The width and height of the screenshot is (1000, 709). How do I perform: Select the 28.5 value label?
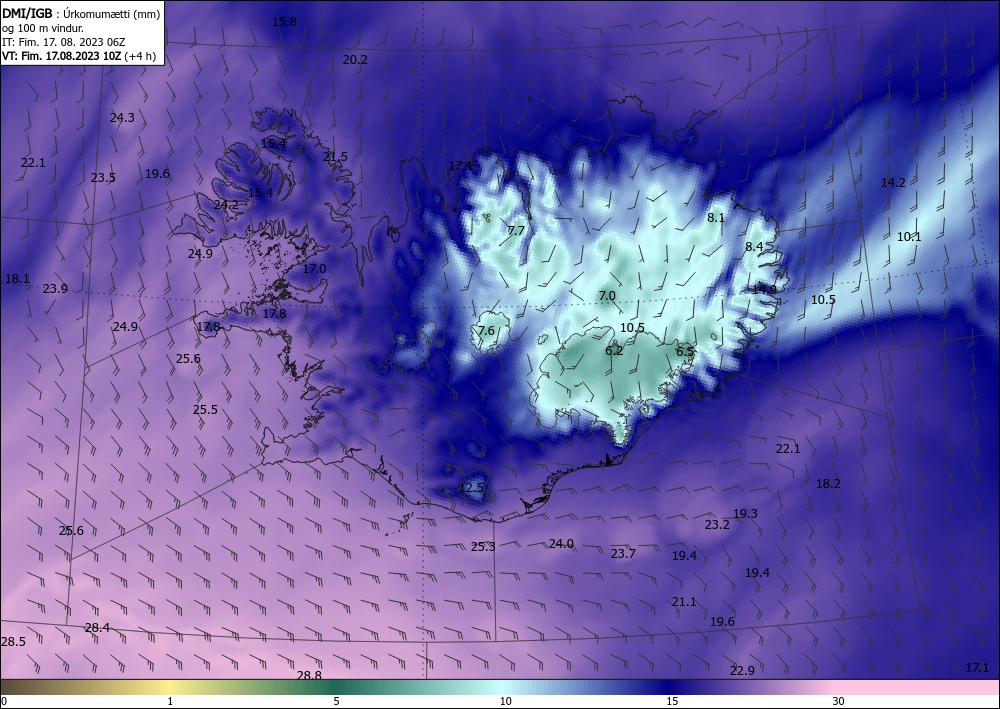pyautogui.click(x=13, y=642)
